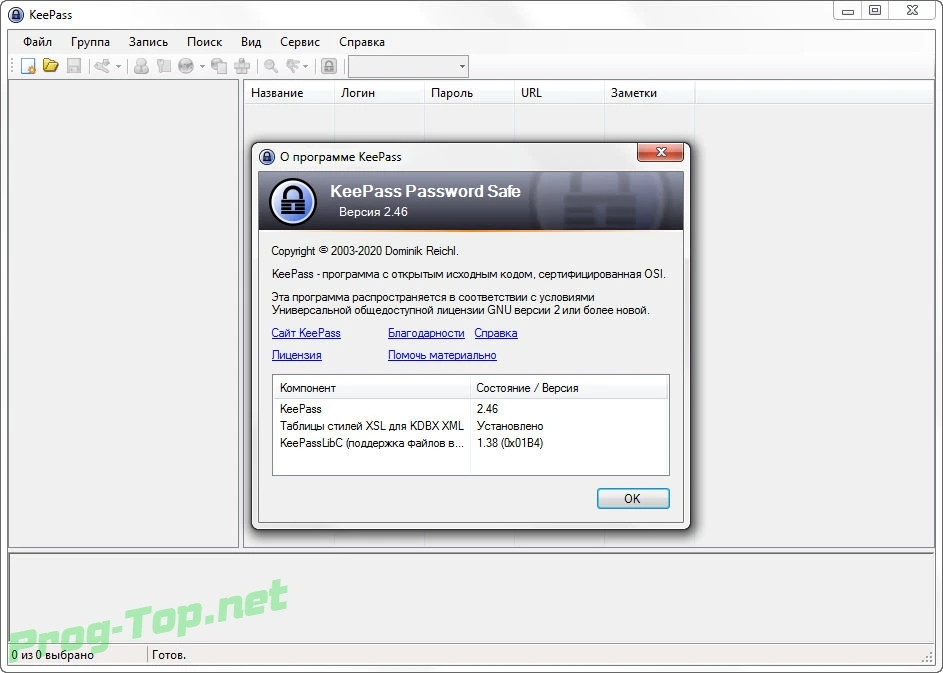Viewport: 943px width, 673px height.
Task: Click the Готов. status bar text
Action: [x=169, y=655]
